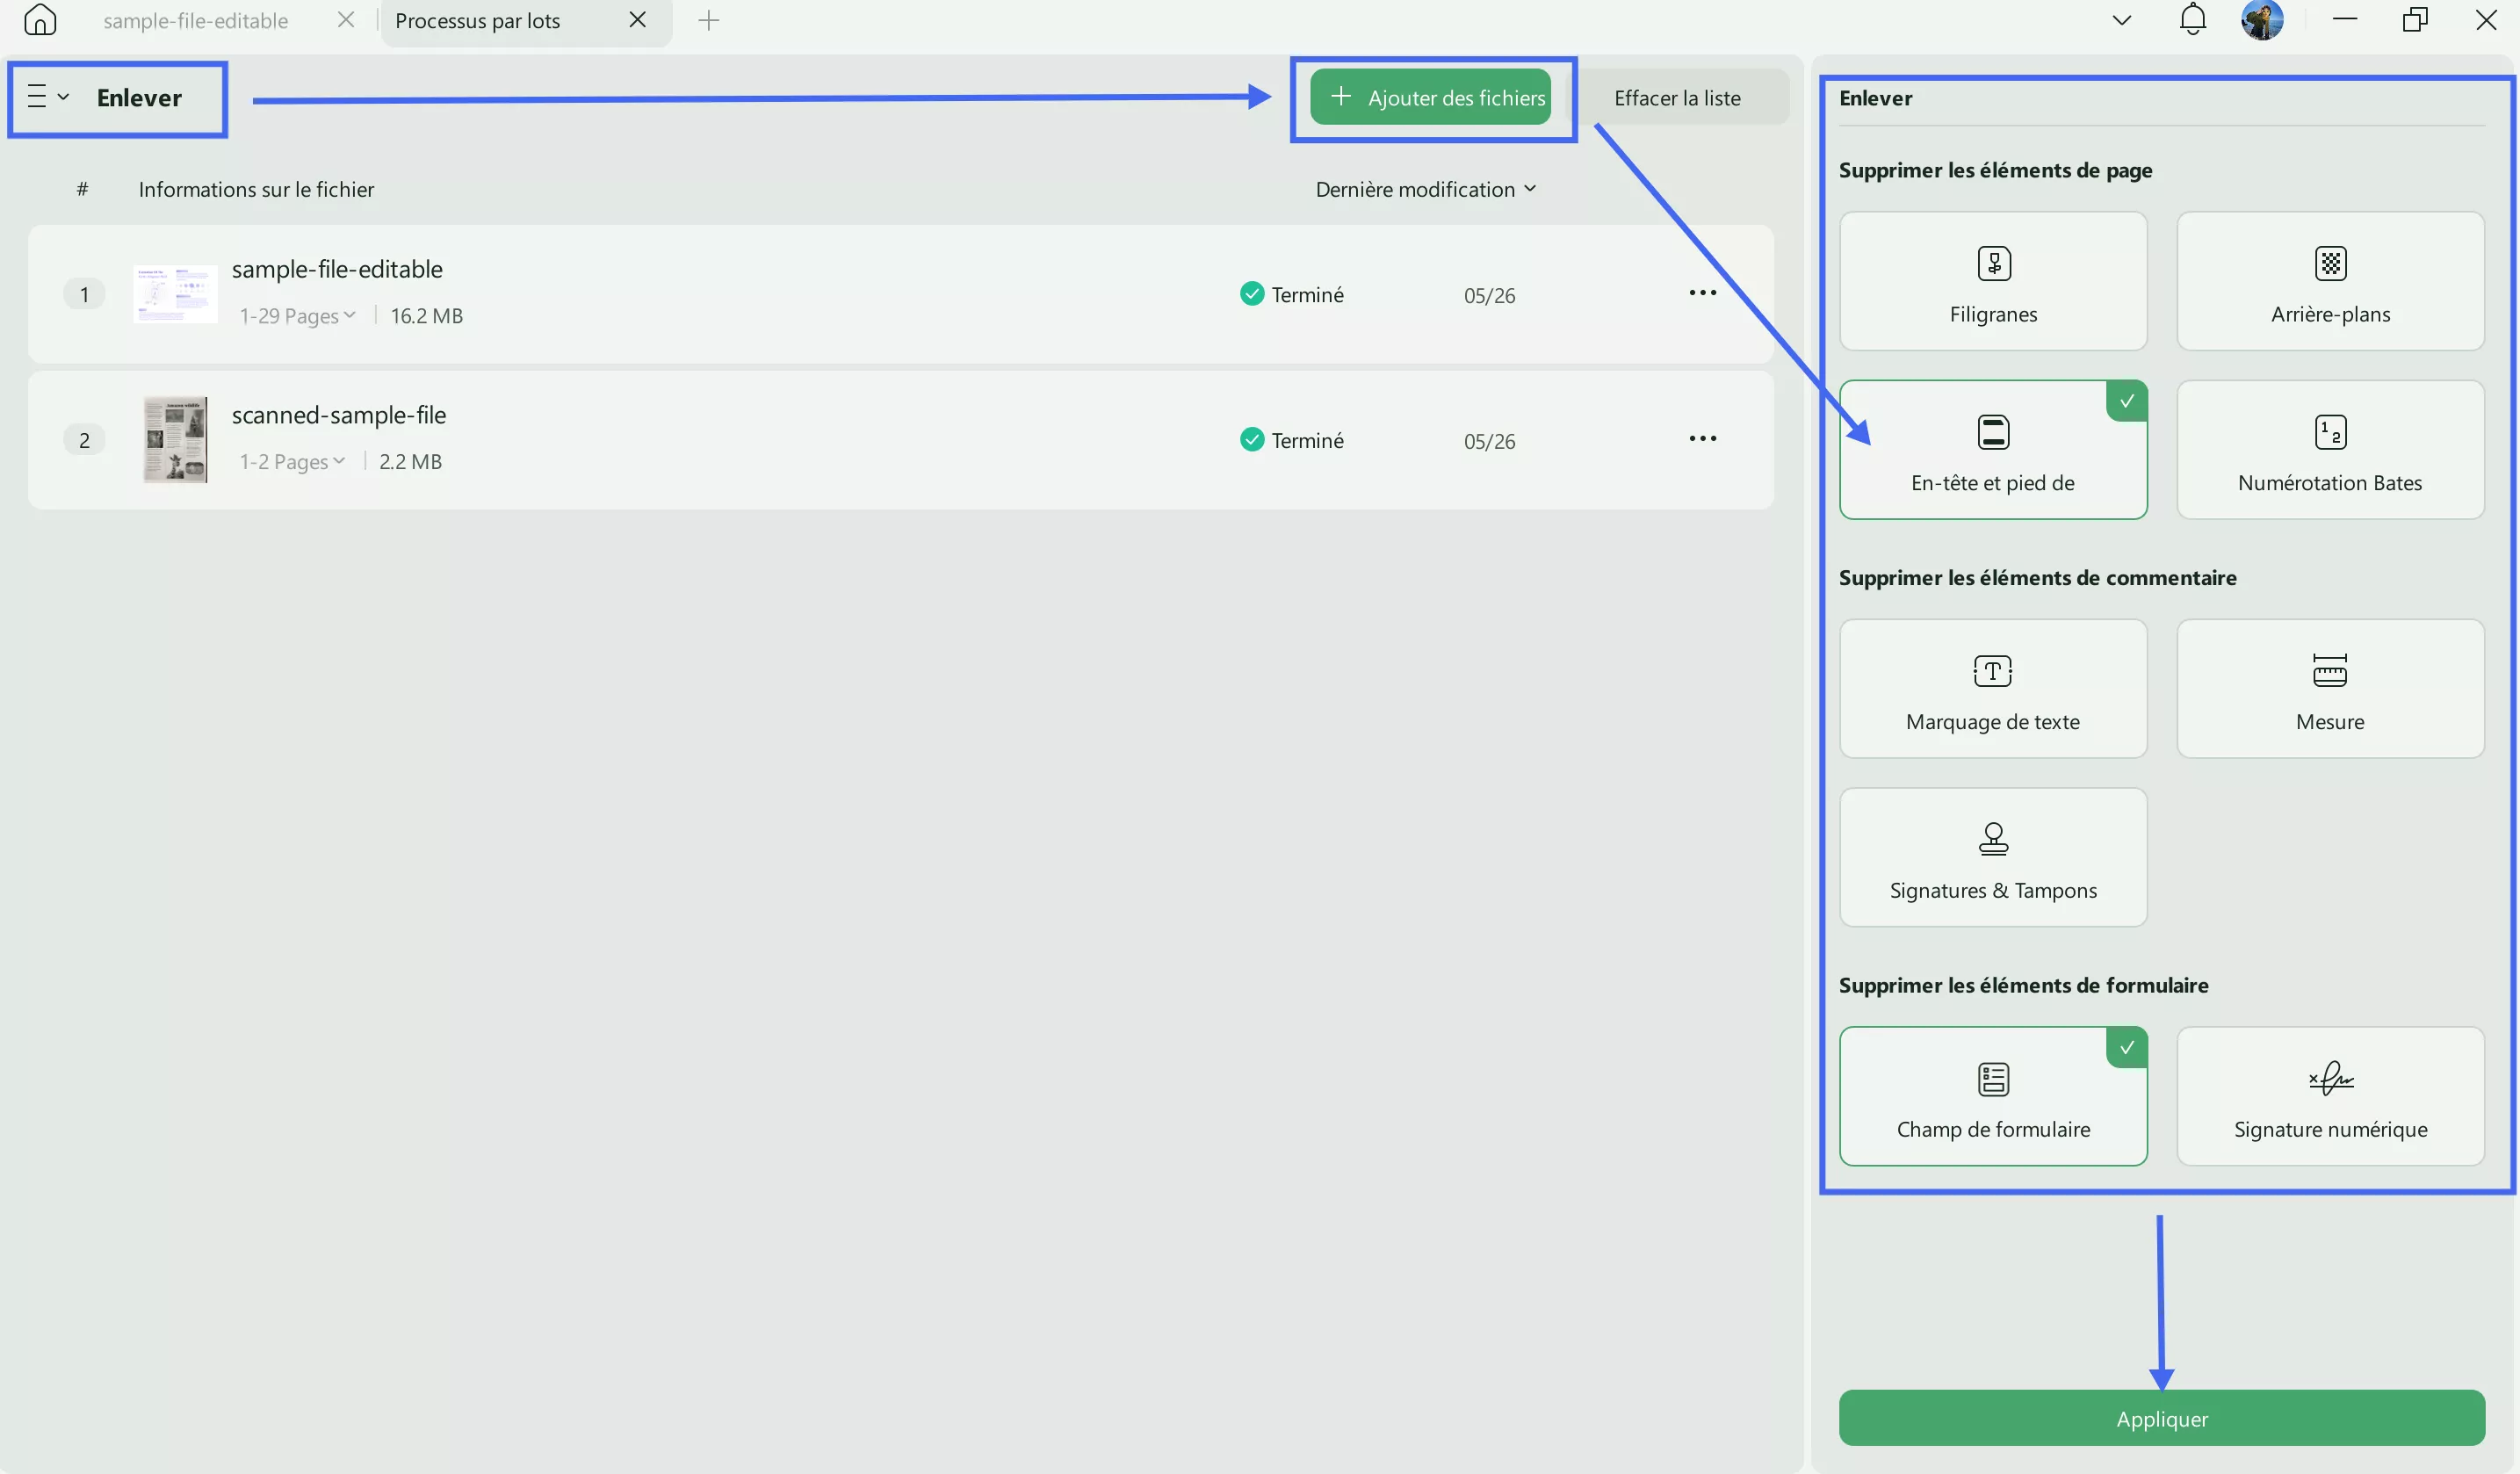Switch to the sample-file-editable tab
The image size is (2520, 1474).
(x=196, y=21)
